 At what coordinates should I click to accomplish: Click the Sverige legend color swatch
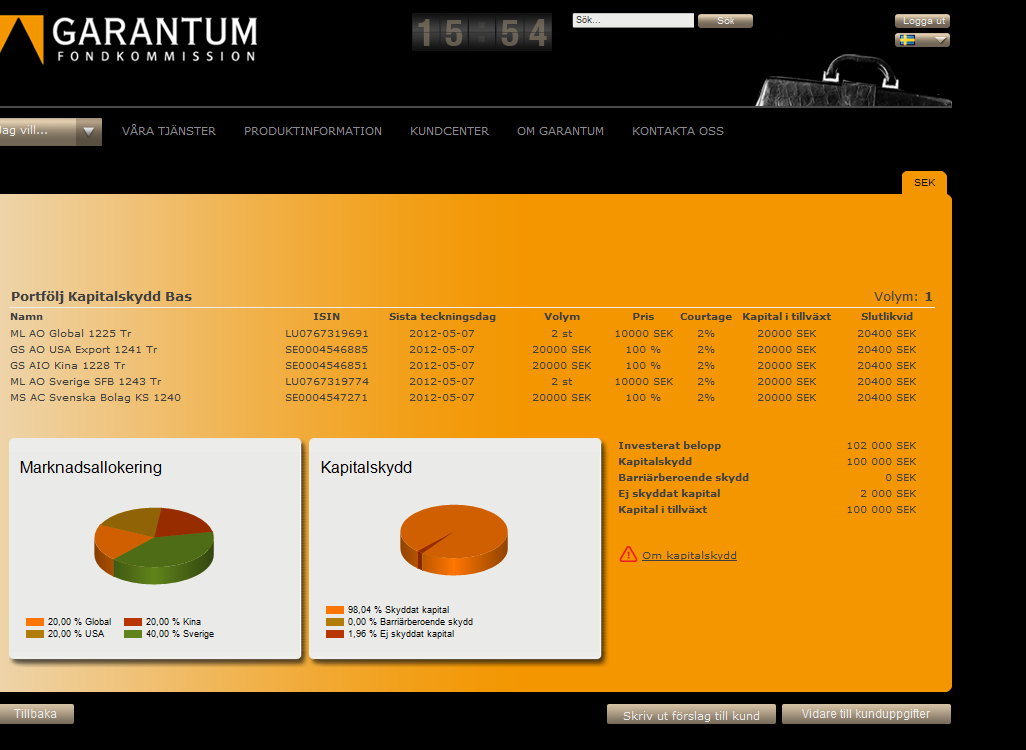pos(133,634)
